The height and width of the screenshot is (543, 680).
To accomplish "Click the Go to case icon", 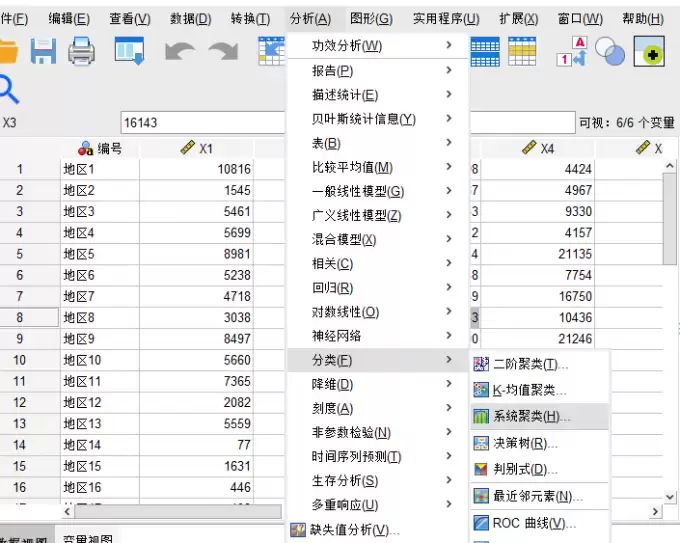I will pyautogui.click(x=271, y=51).
